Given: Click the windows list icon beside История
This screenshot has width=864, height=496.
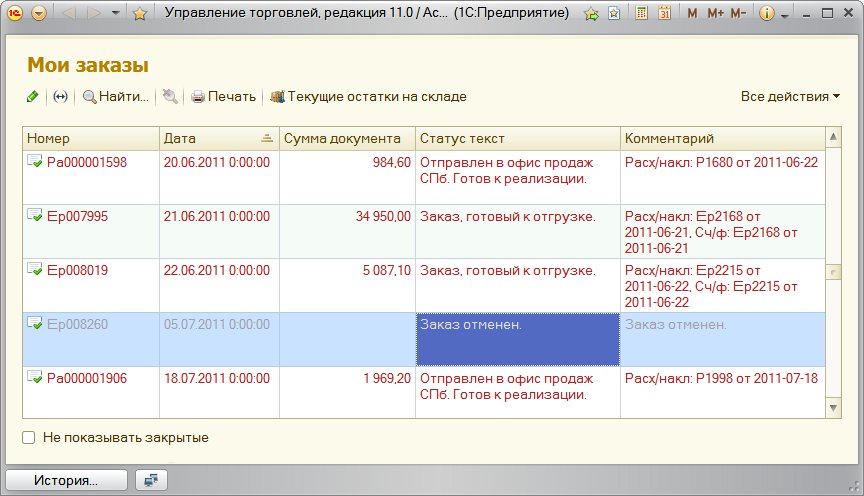Looking at the screenshot, I should click(x=151, y=480).
